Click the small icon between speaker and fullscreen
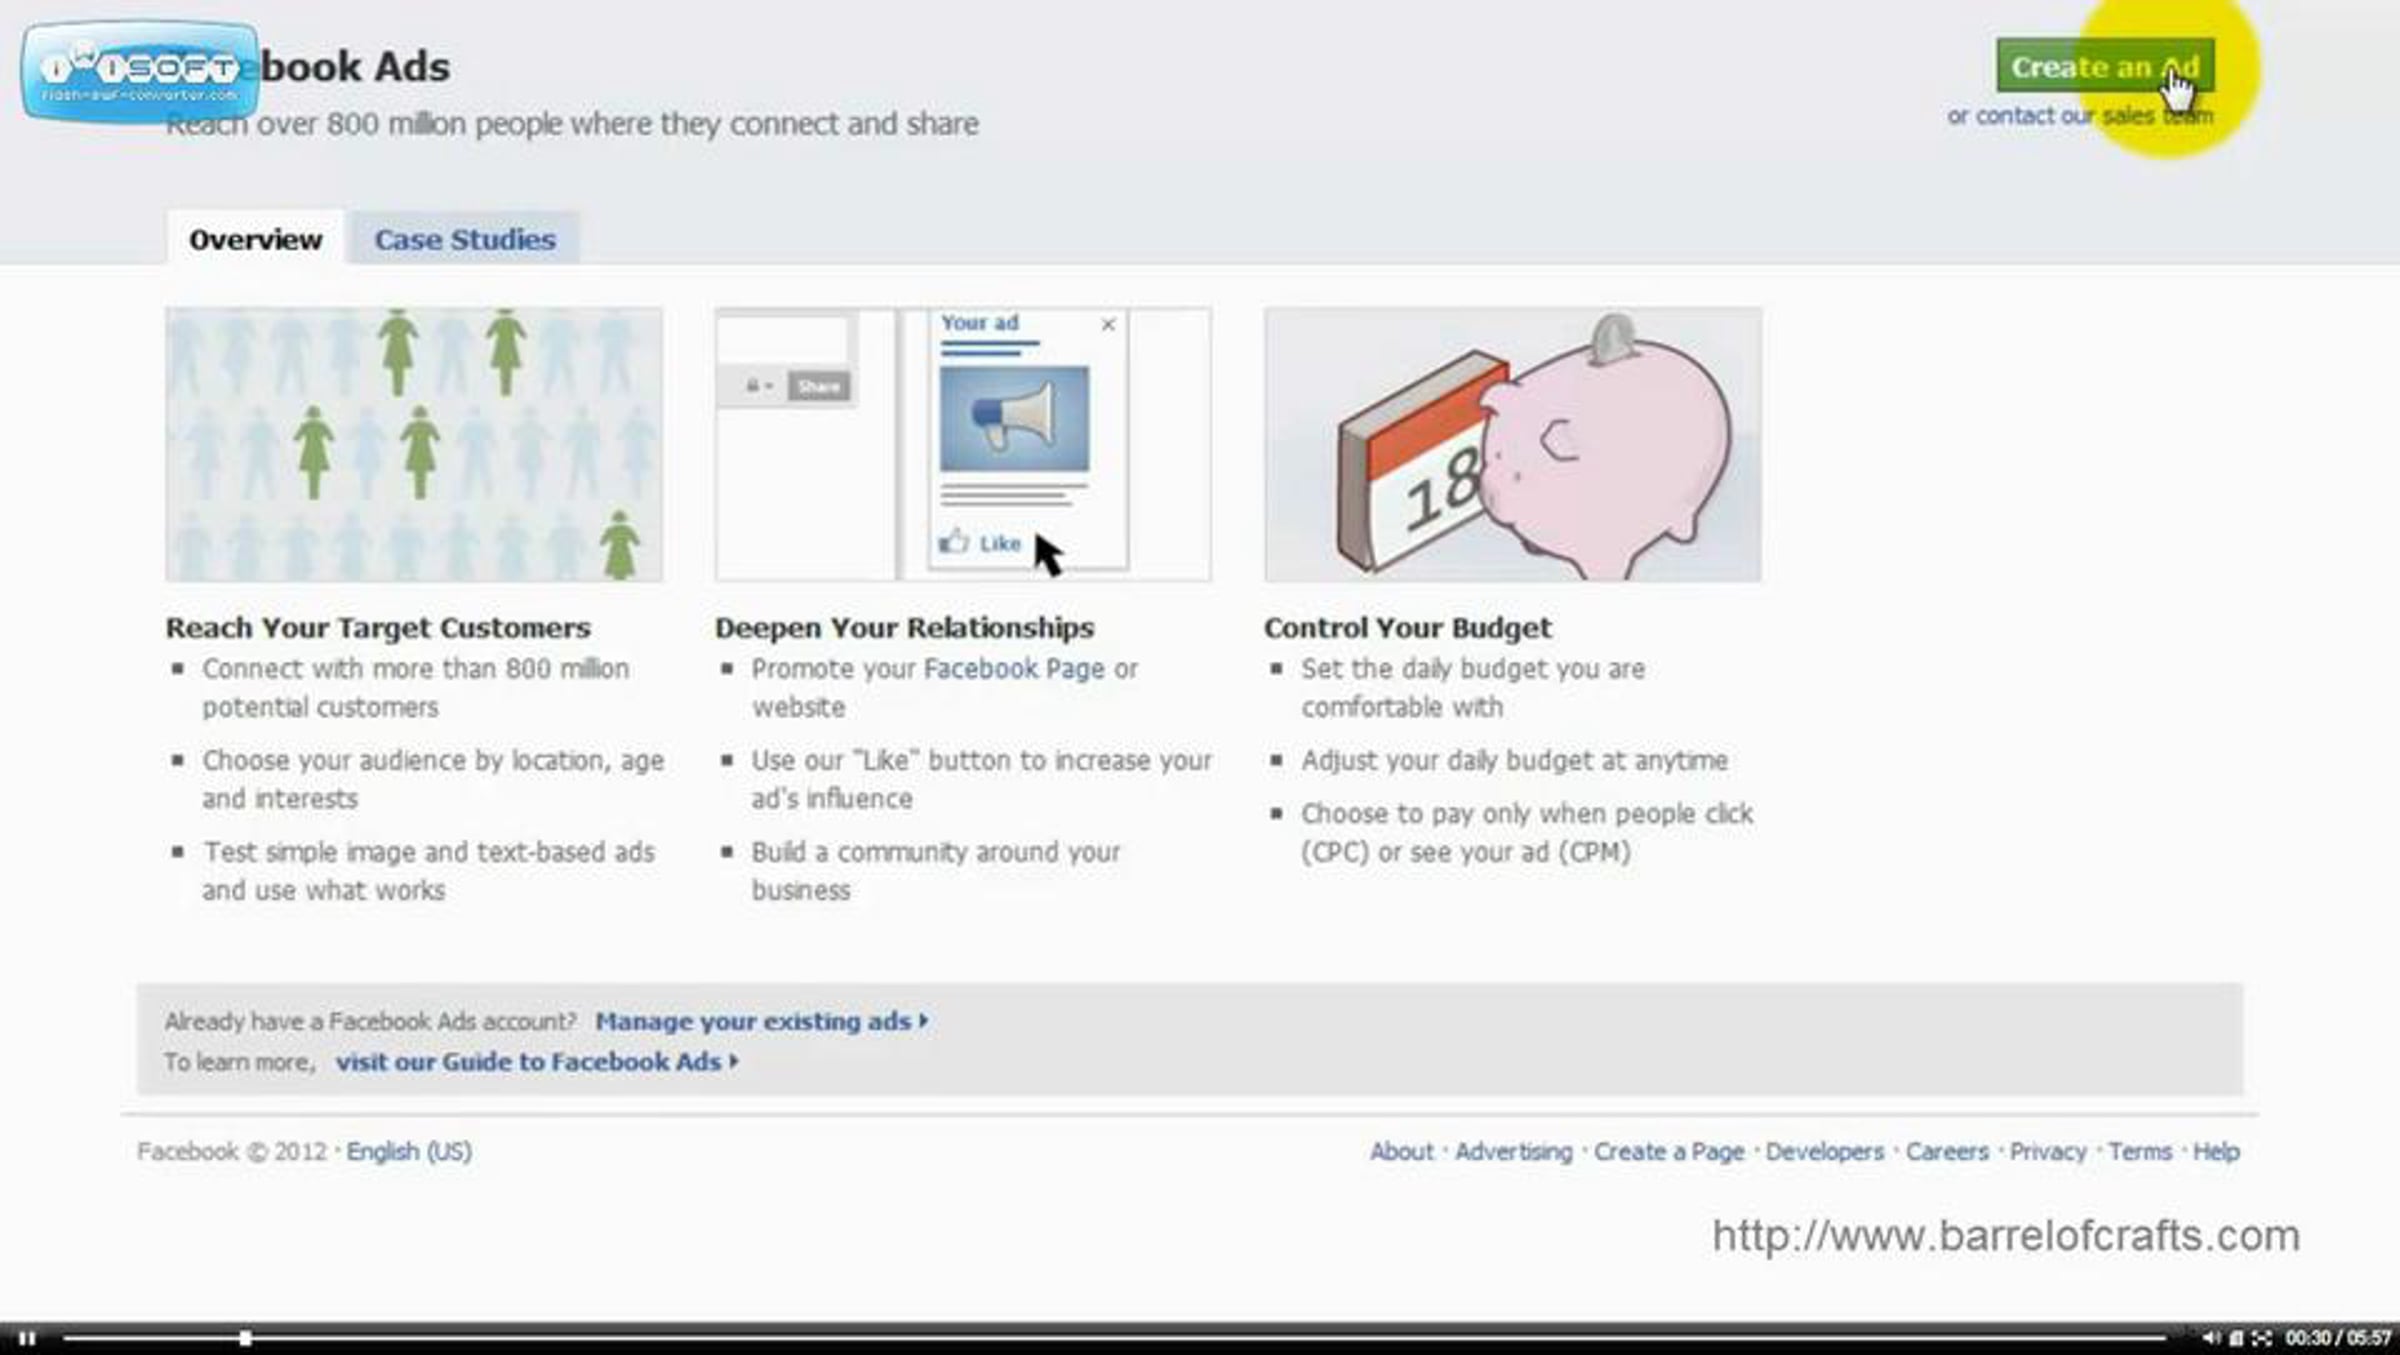 point(2237,1338)
